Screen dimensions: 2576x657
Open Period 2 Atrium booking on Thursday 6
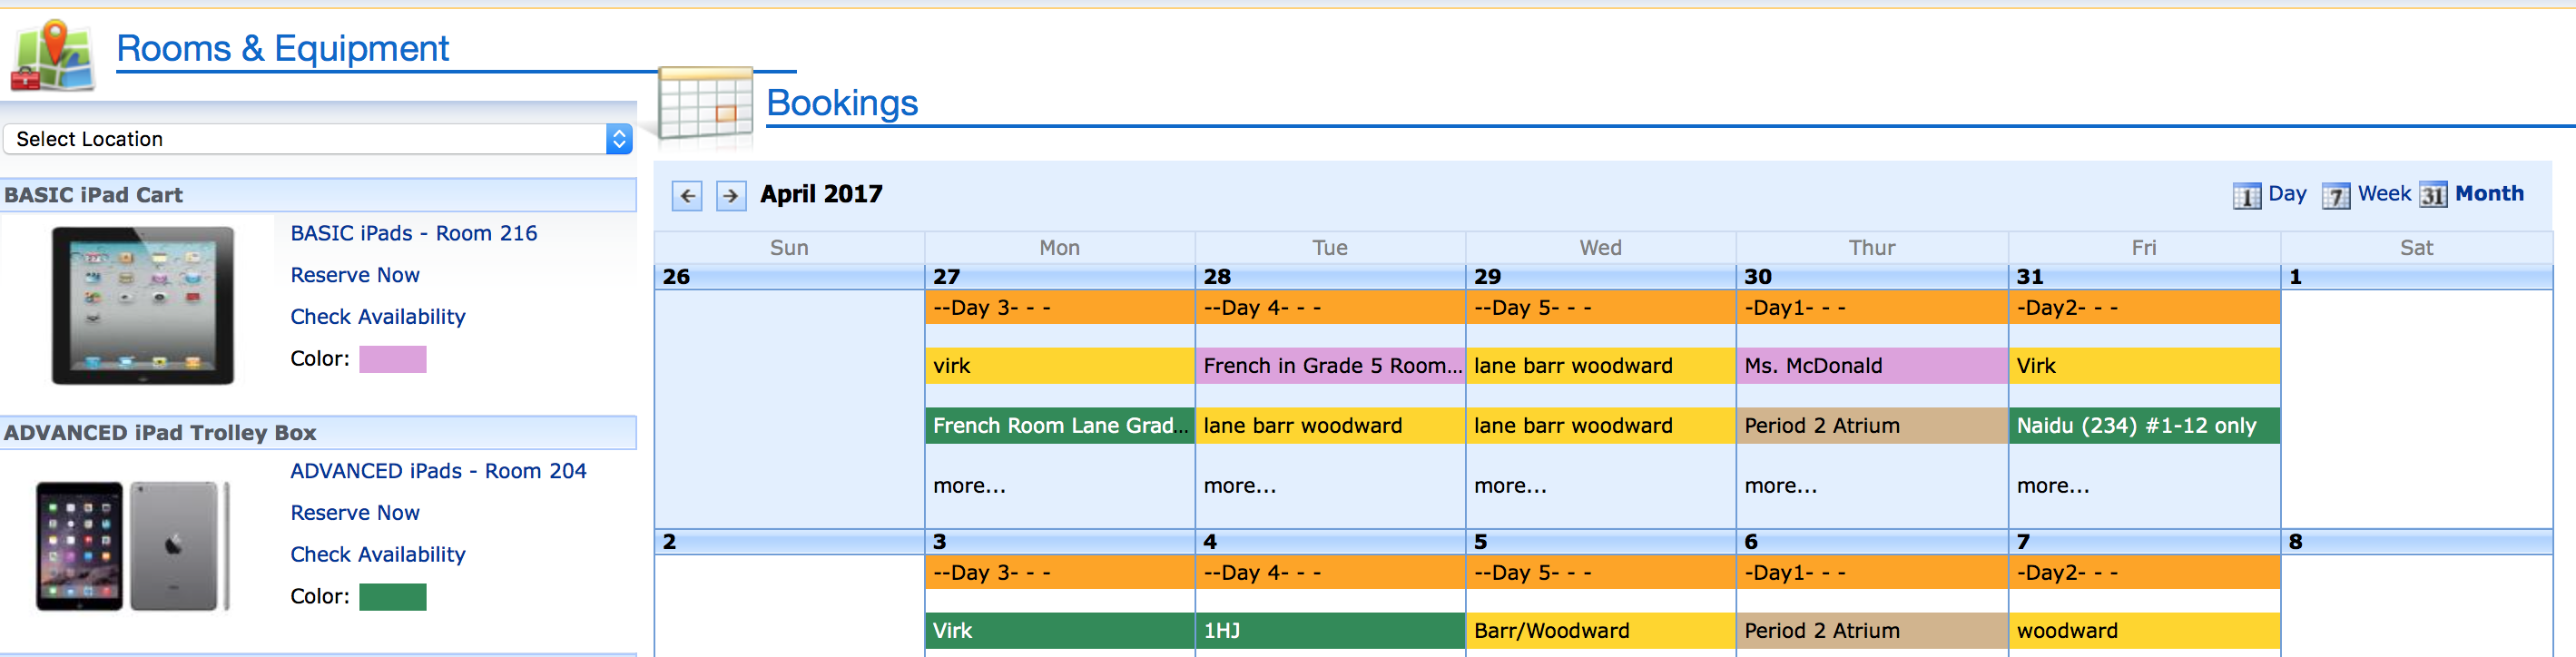tap(1872, 631)
